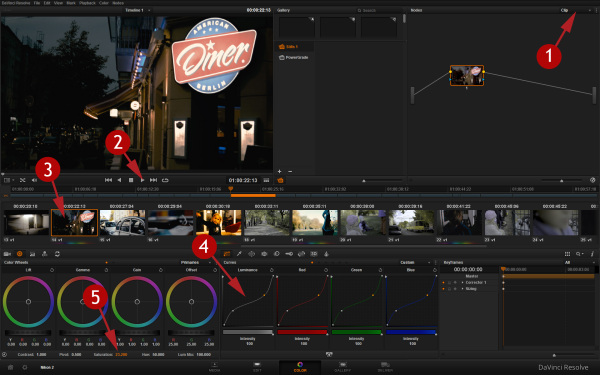Open the Primaries mode dropdown

(x=195, y=262)
